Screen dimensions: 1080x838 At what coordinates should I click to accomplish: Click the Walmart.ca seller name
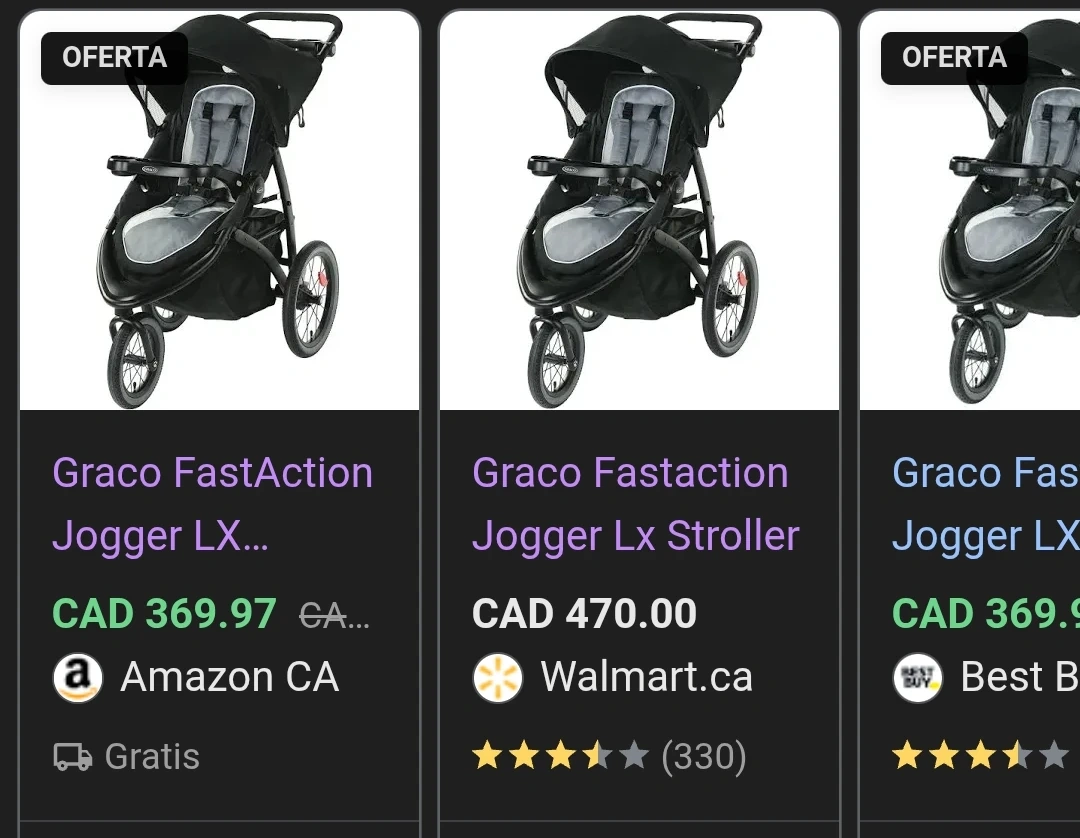pos(646,678)
